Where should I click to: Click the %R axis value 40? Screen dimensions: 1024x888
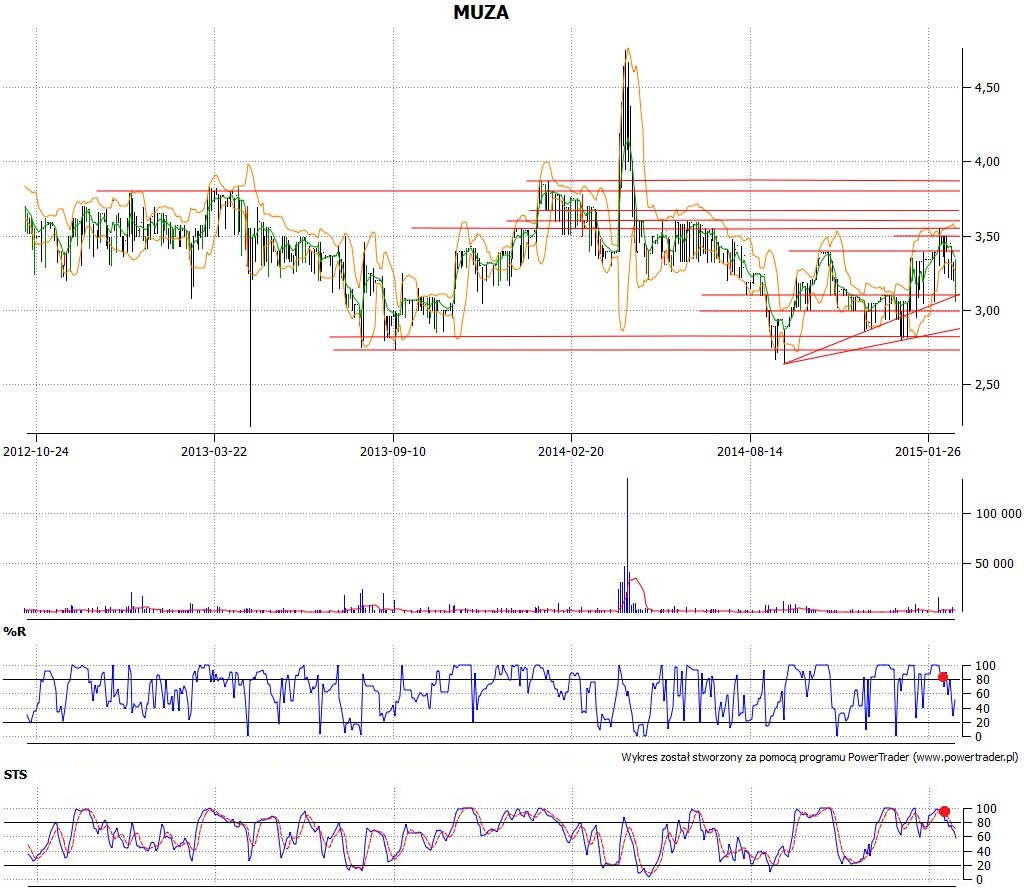click(x=982, y=708)
